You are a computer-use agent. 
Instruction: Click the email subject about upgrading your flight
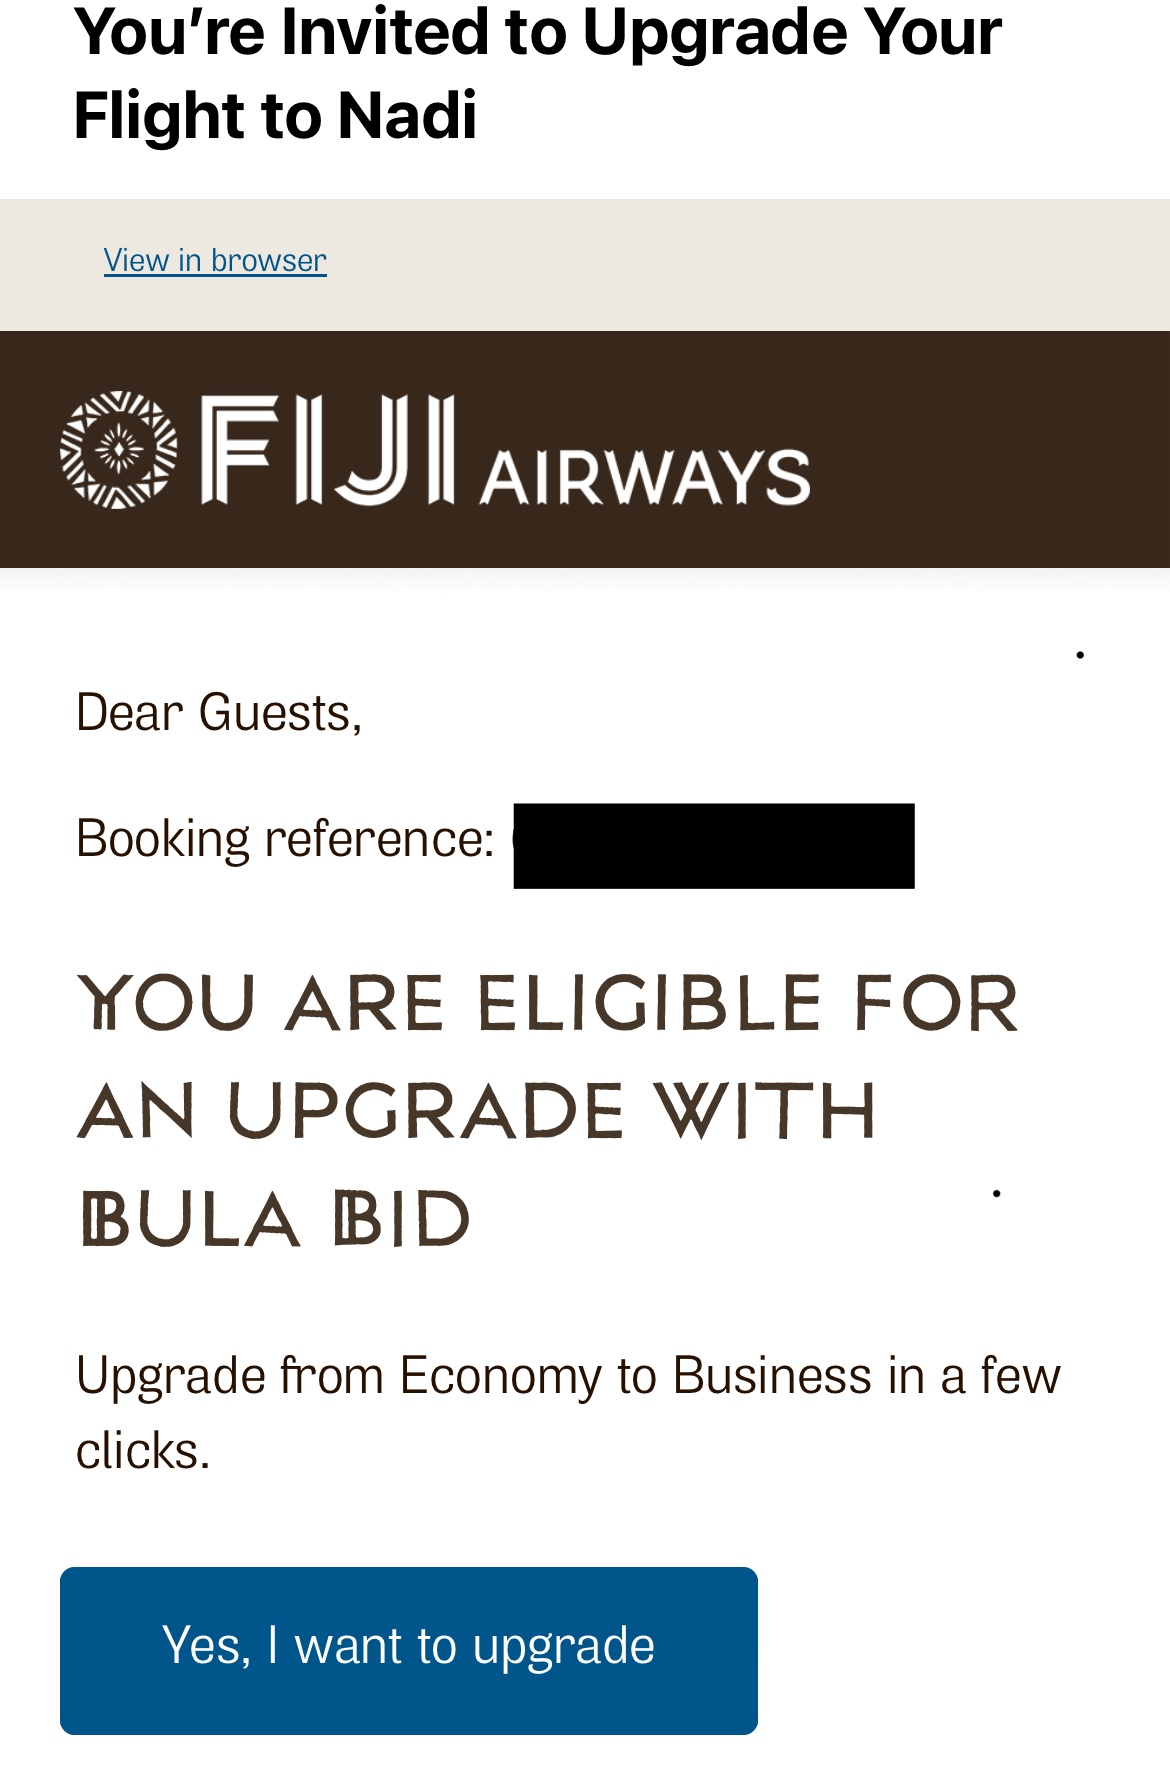[x=537, y=72]
